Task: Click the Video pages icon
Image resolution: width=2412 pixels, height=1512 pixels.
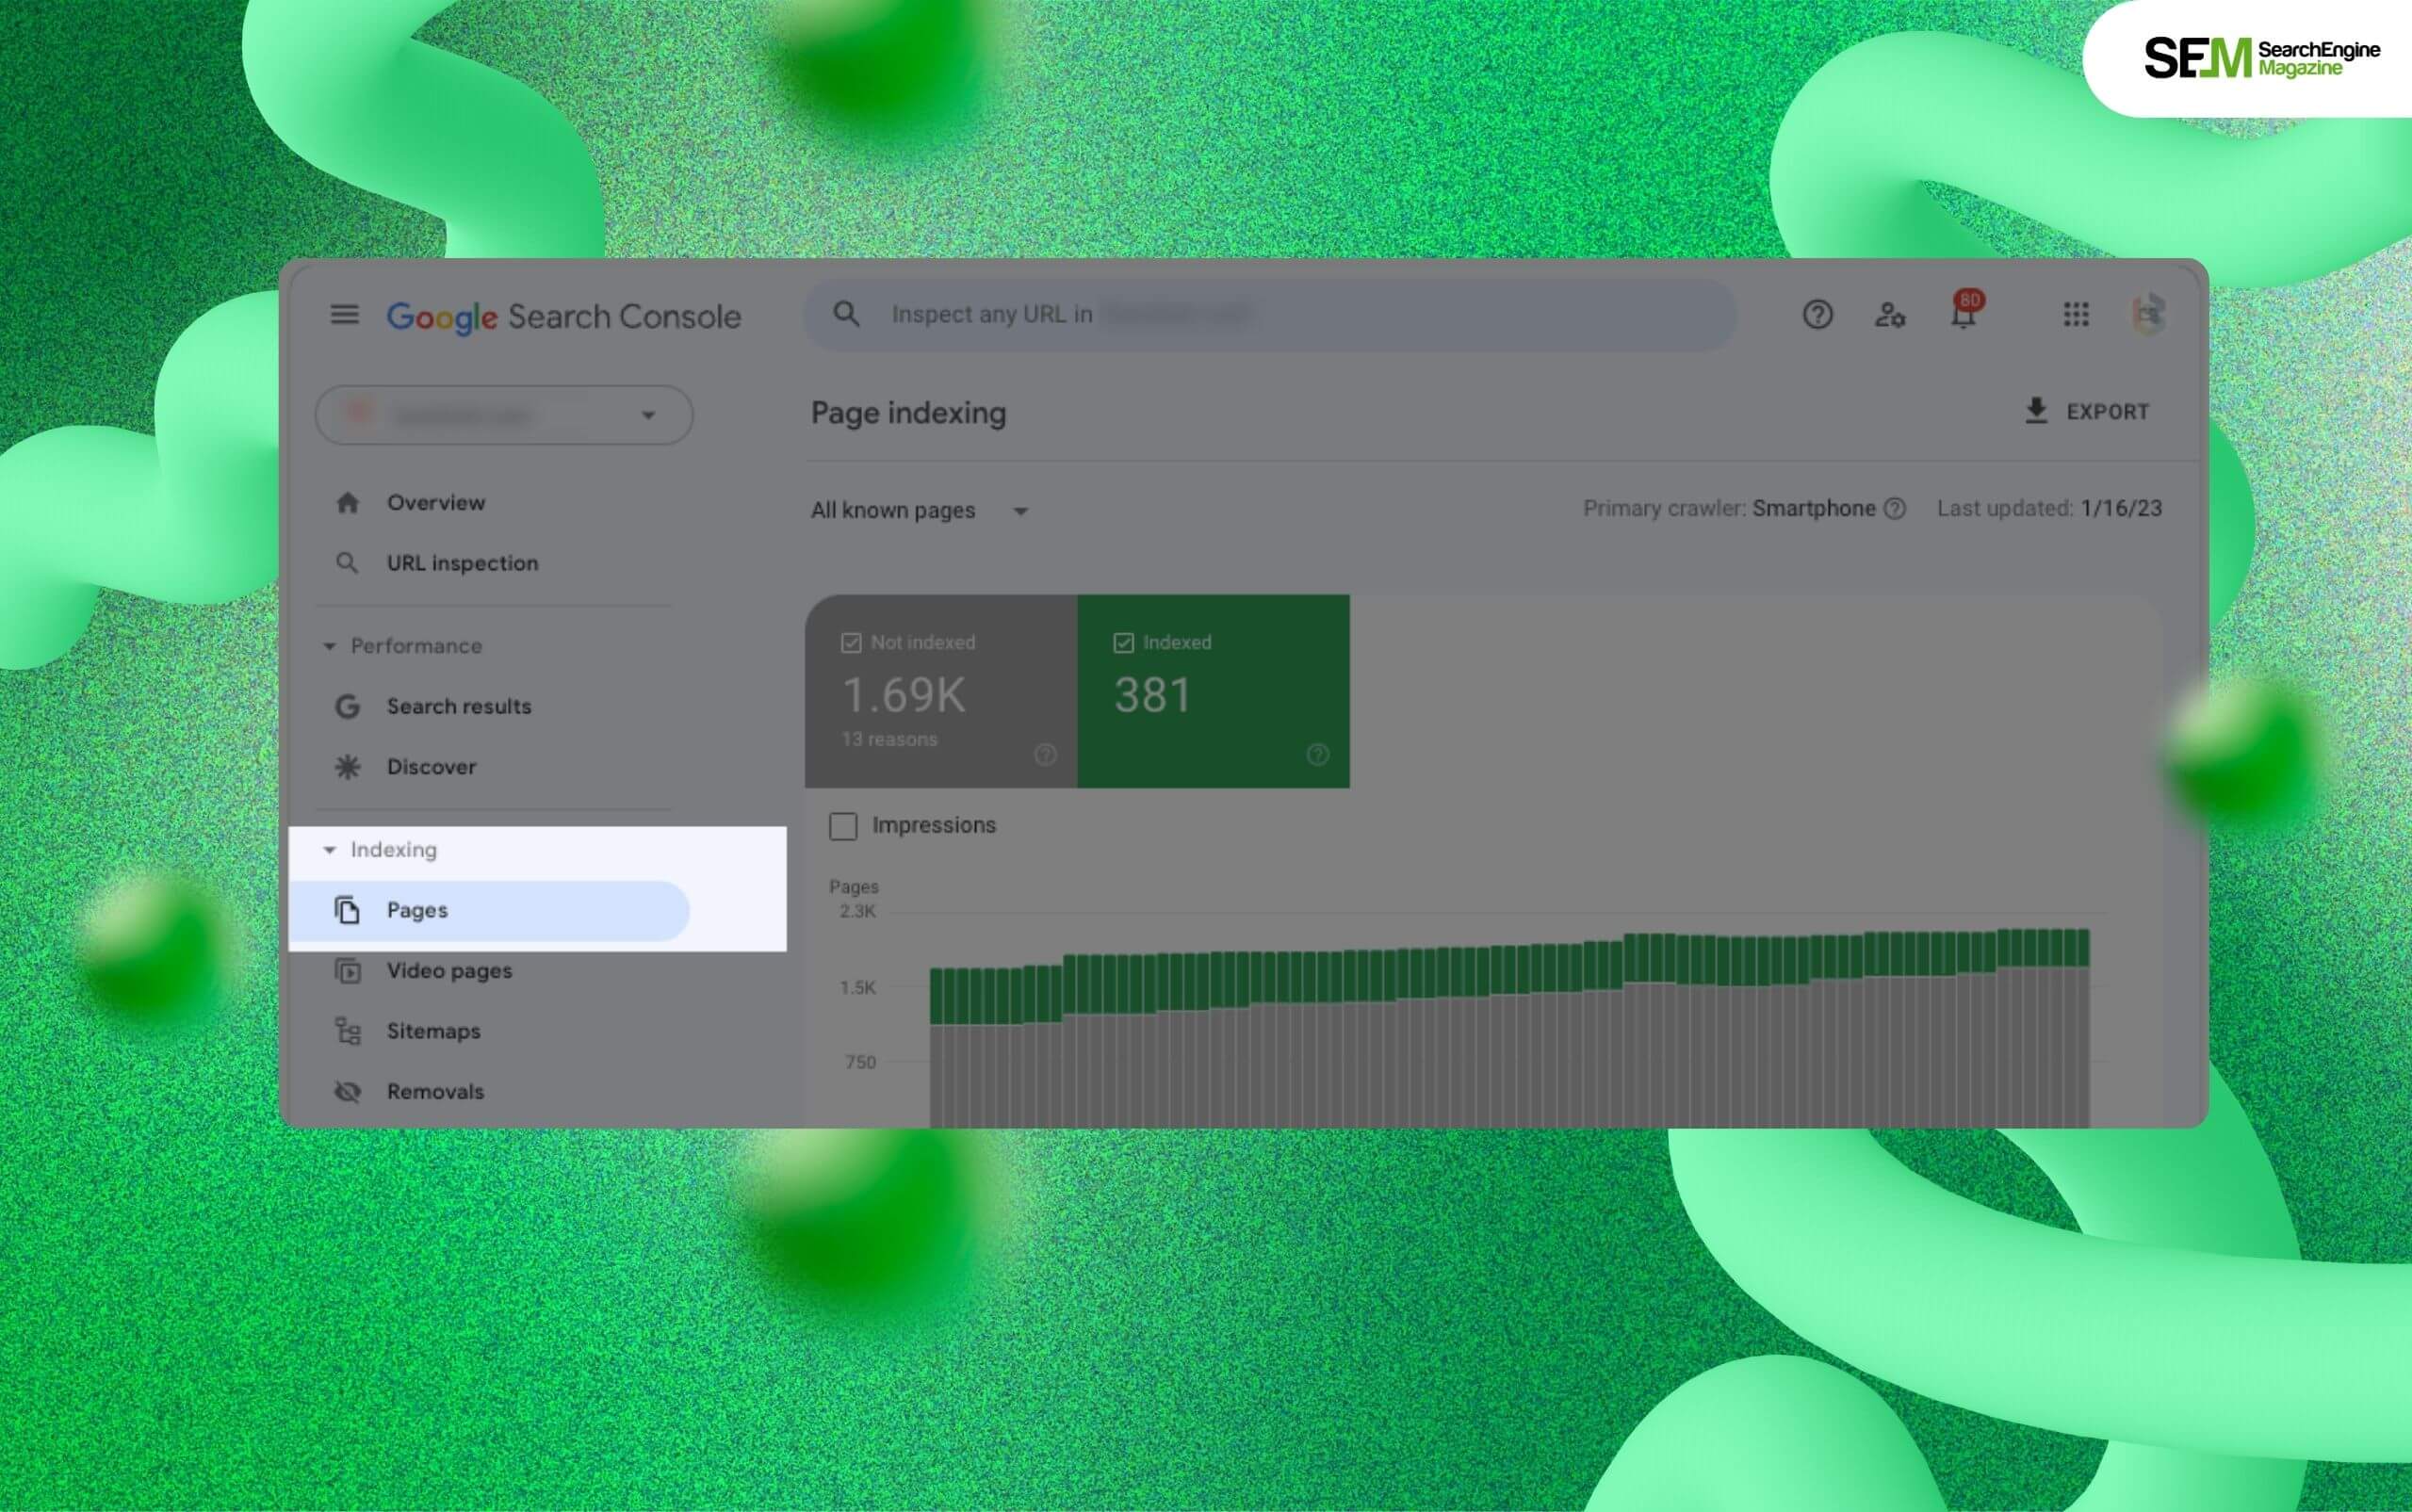Action: [x=347, y=971]
